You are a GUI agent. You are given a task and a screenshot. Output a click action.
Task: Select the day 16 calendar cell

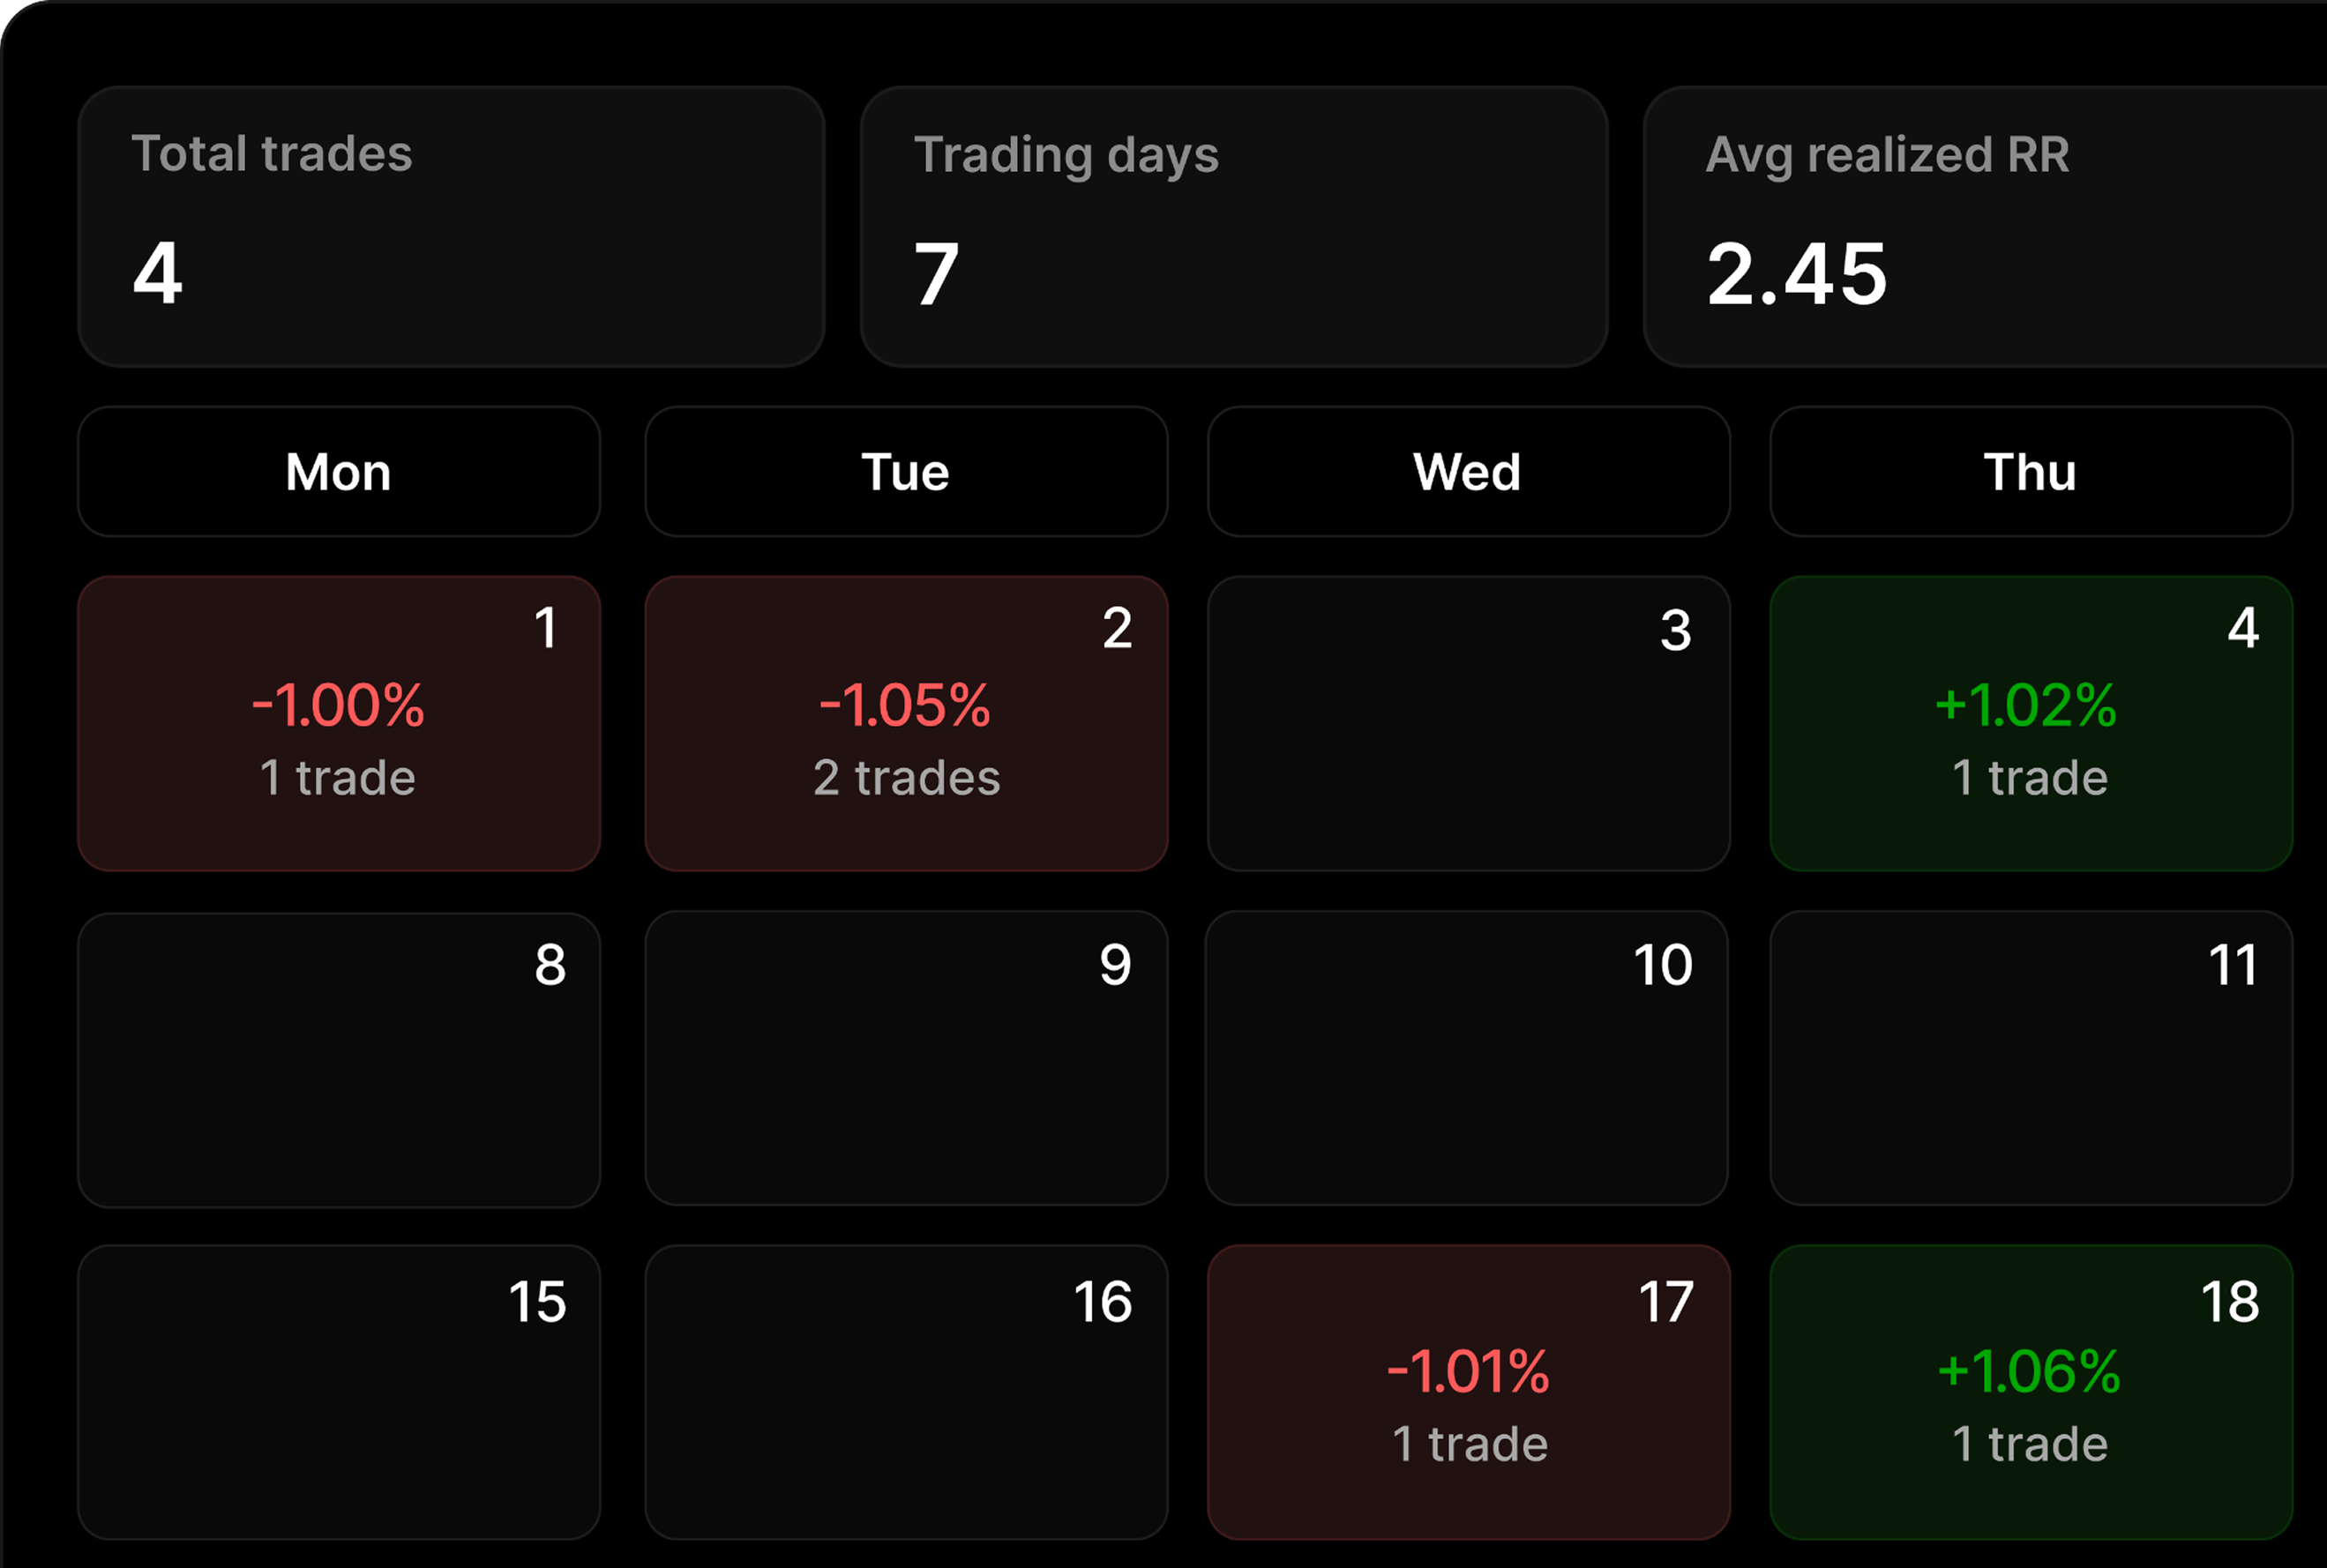tap(905, 1392)
